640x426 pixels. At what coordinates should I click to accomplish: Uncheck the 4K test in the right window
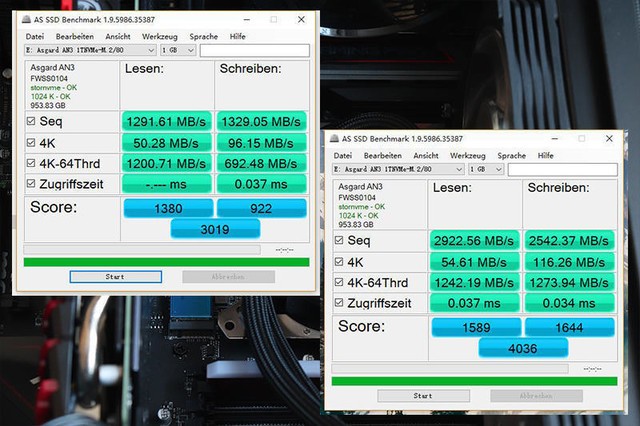click(x=339, y=262)
